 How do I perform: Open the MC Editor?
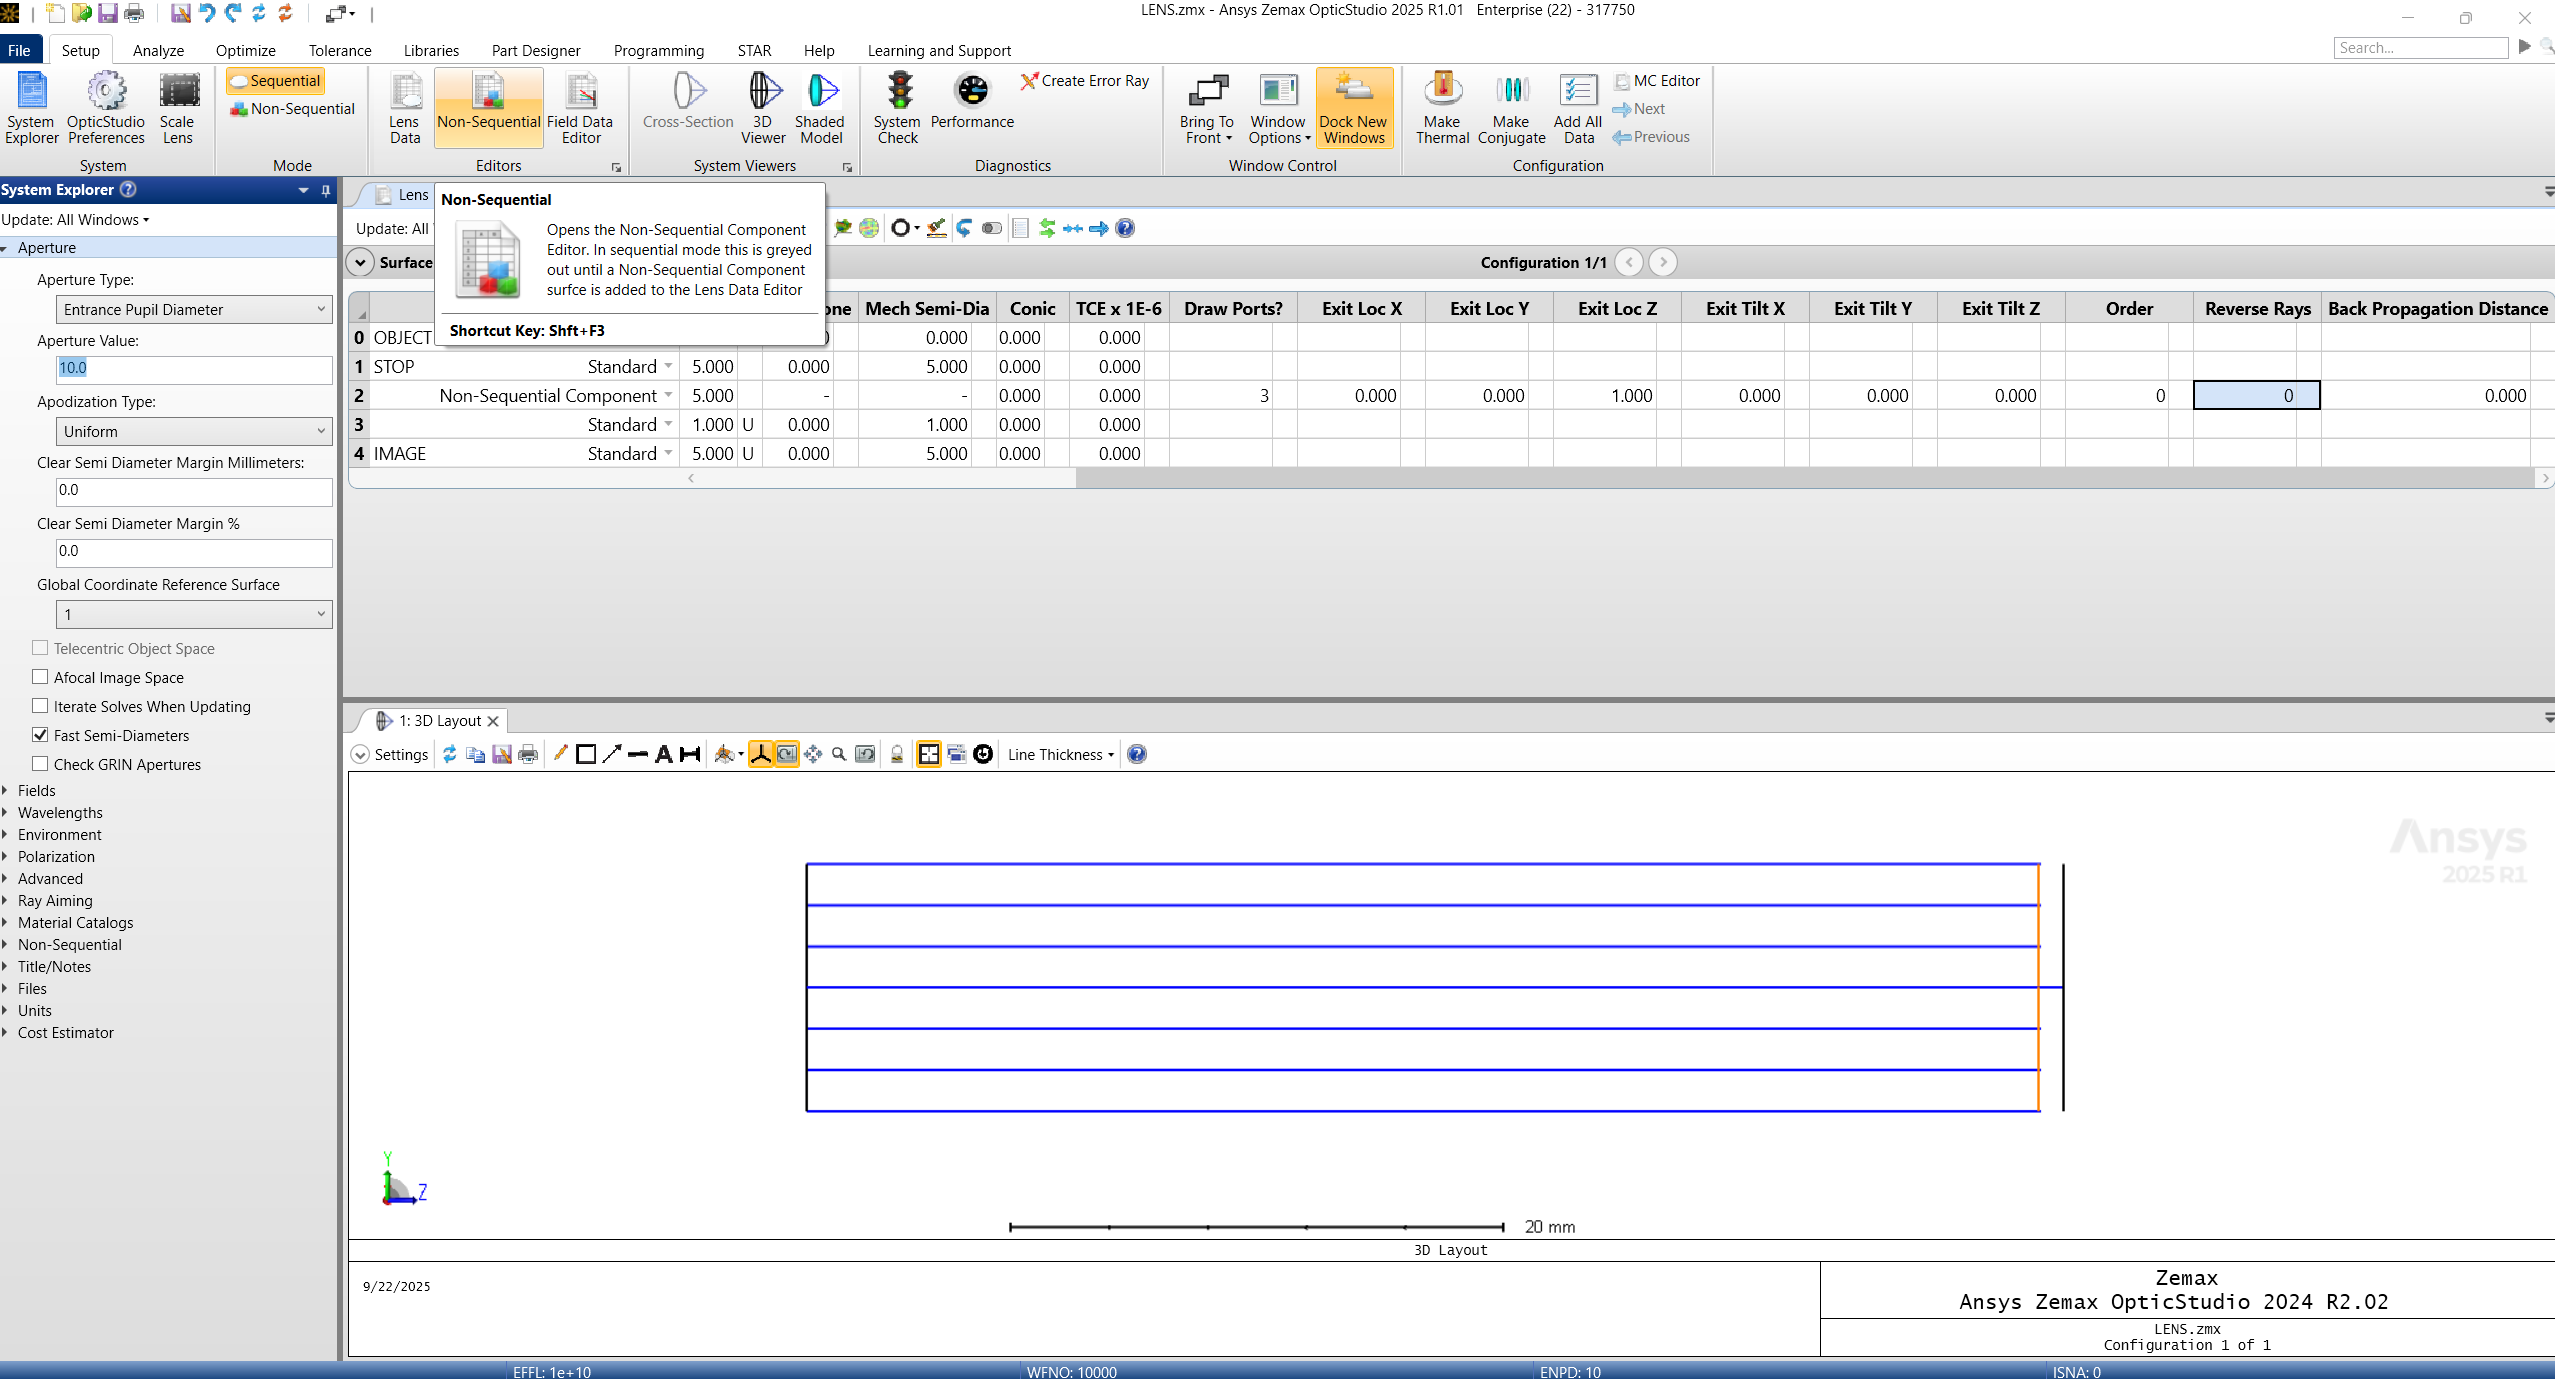[1657, 81]
